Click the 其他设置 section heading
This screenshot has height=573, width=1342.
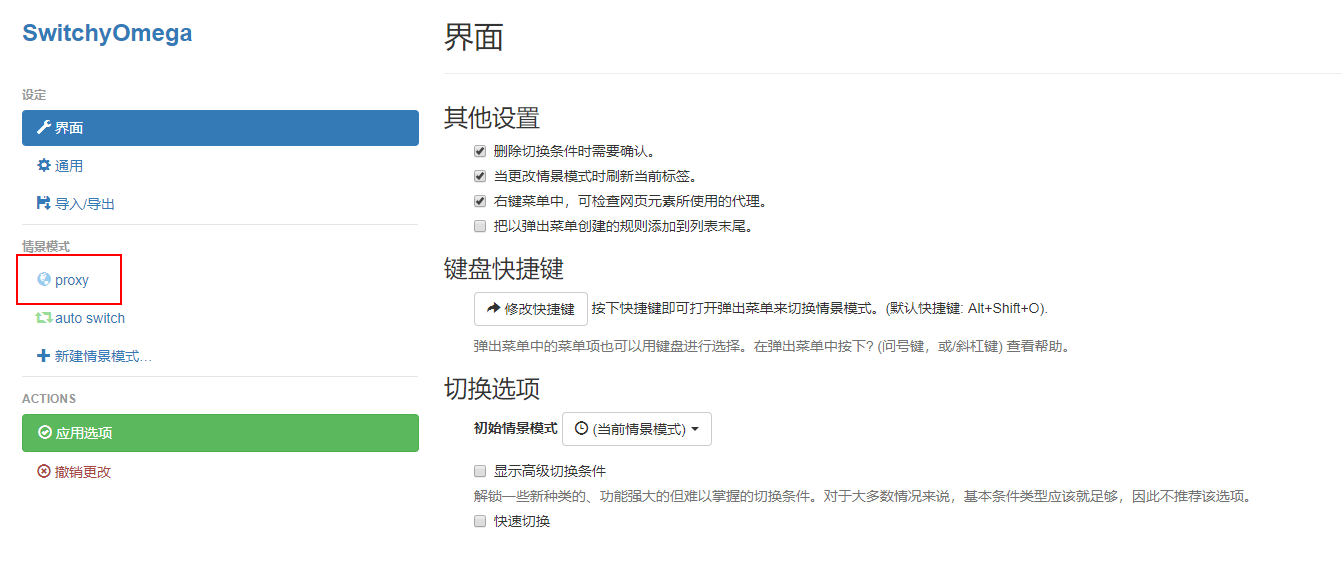492,118
